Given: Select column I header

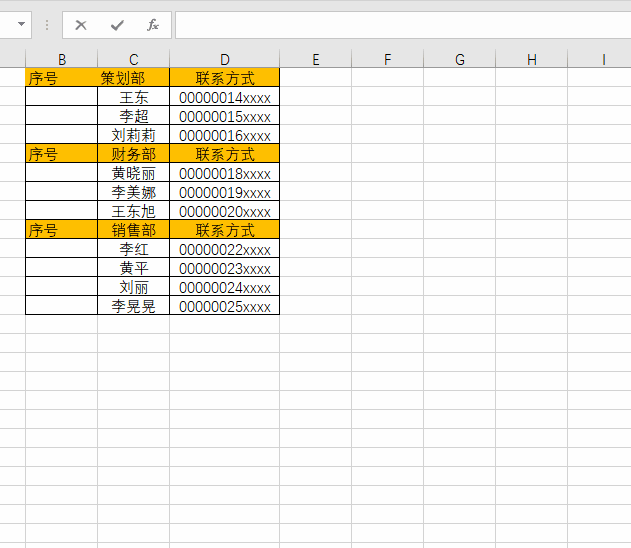Looking at the screenshot, I should tap(600, 60).
